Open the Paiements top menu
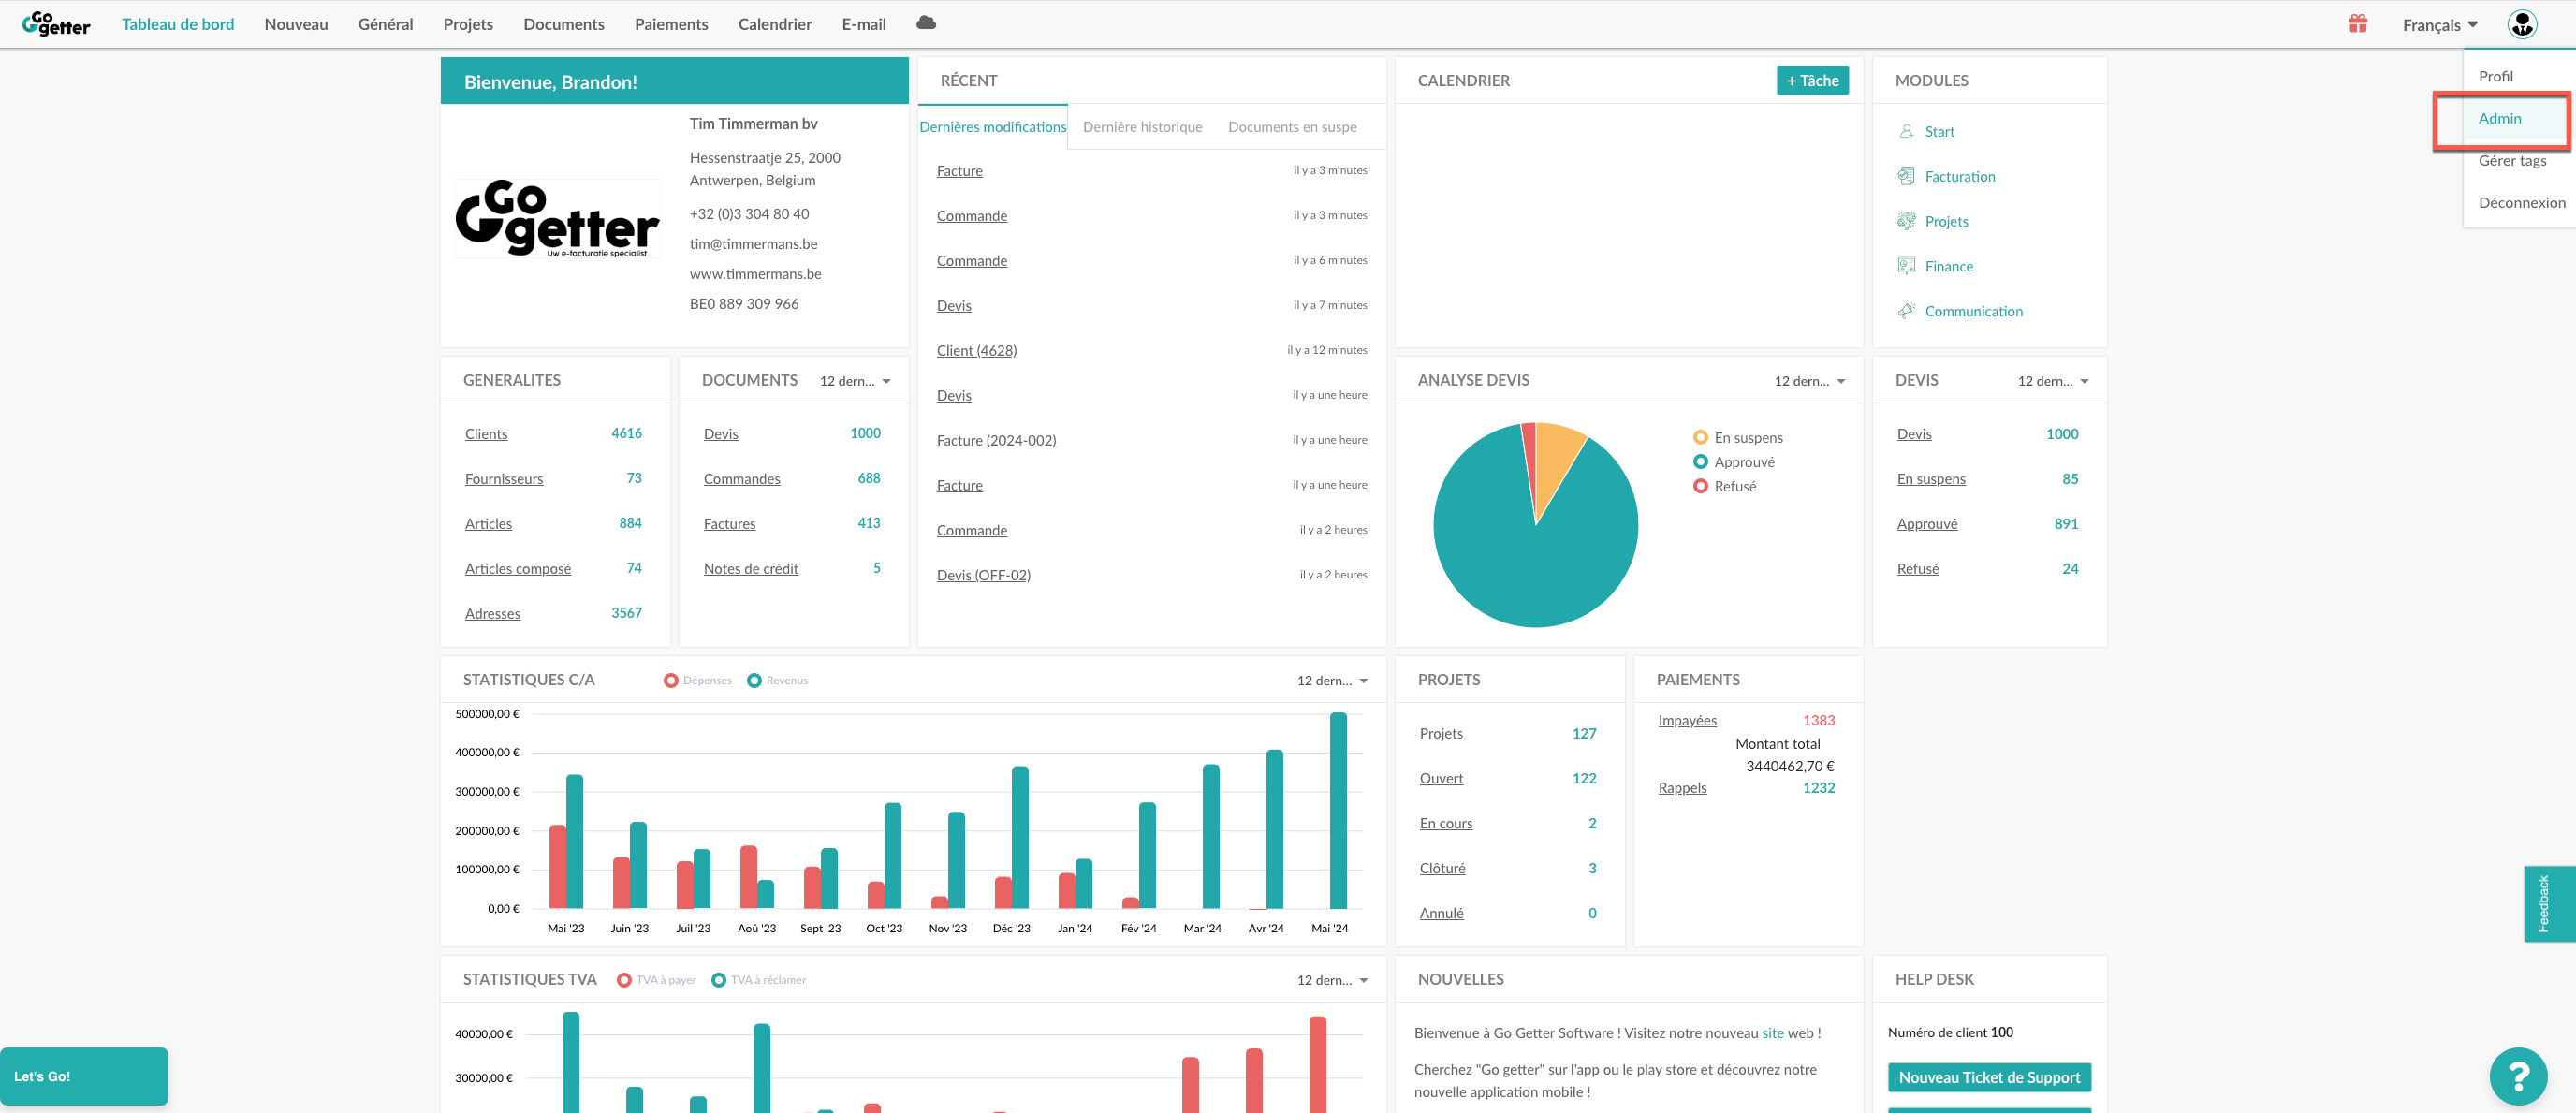 click(671, 24)
